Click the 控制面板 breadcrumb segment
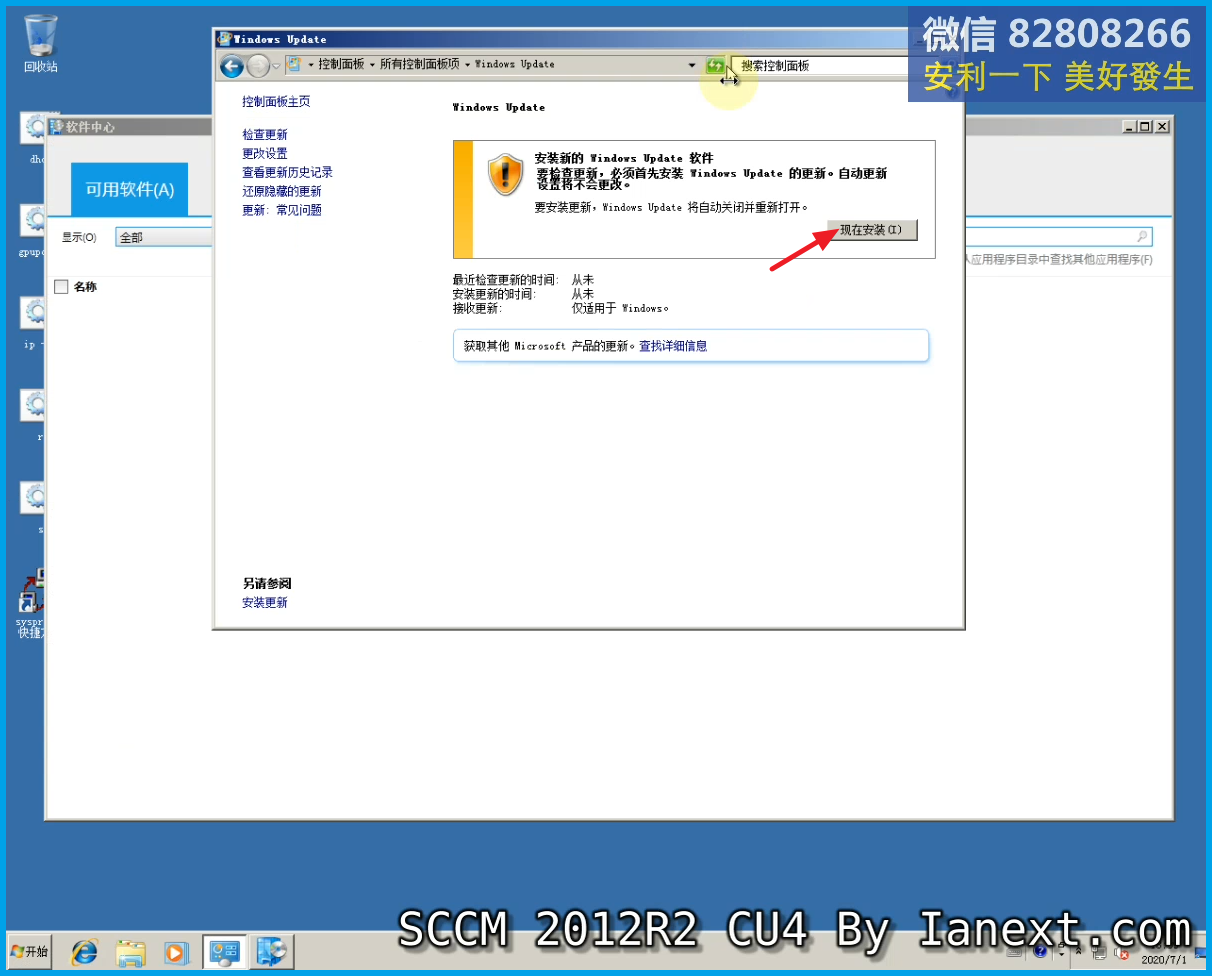 [341, 64]
